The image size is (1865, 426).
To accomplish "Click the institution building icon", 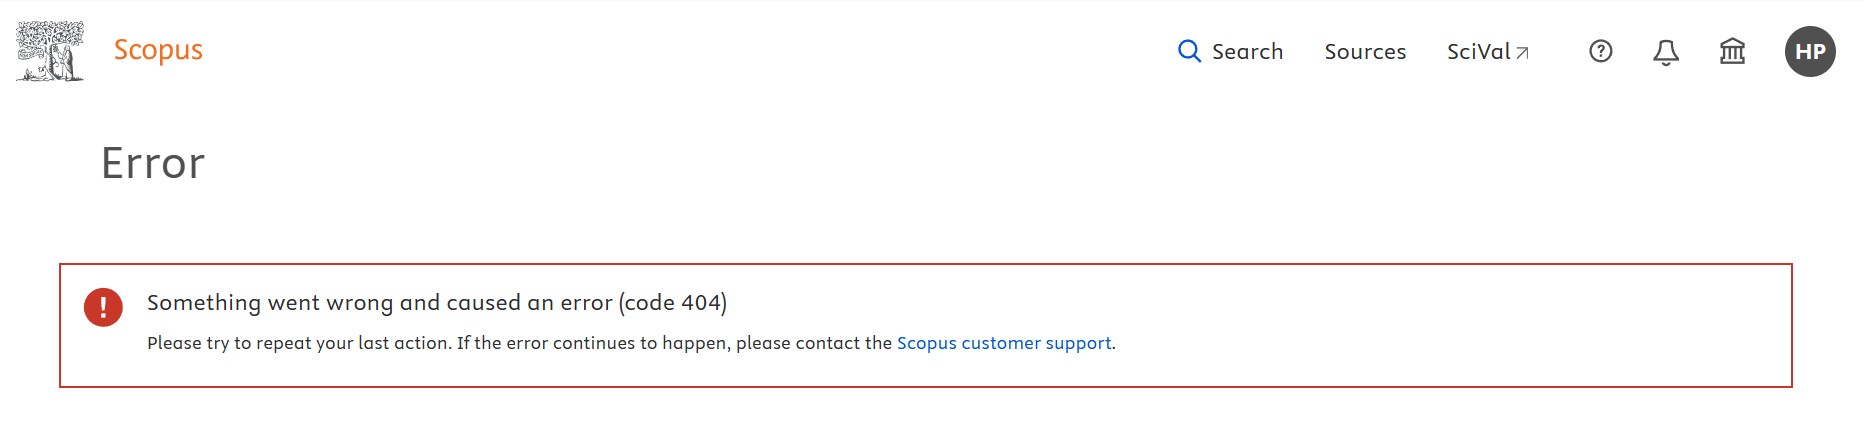I will coord(1732,51).
